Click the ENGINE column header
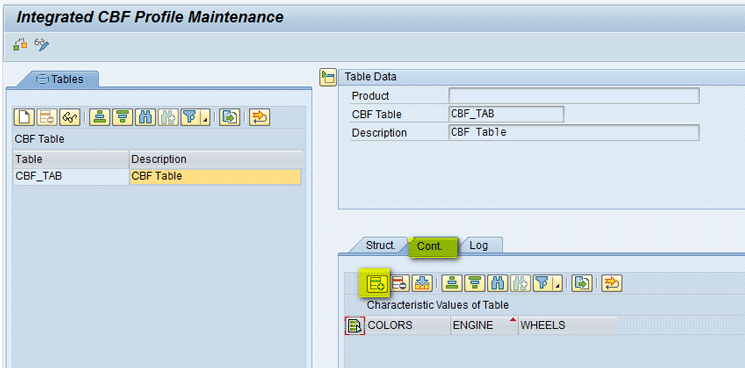 (x=484, y=325)
